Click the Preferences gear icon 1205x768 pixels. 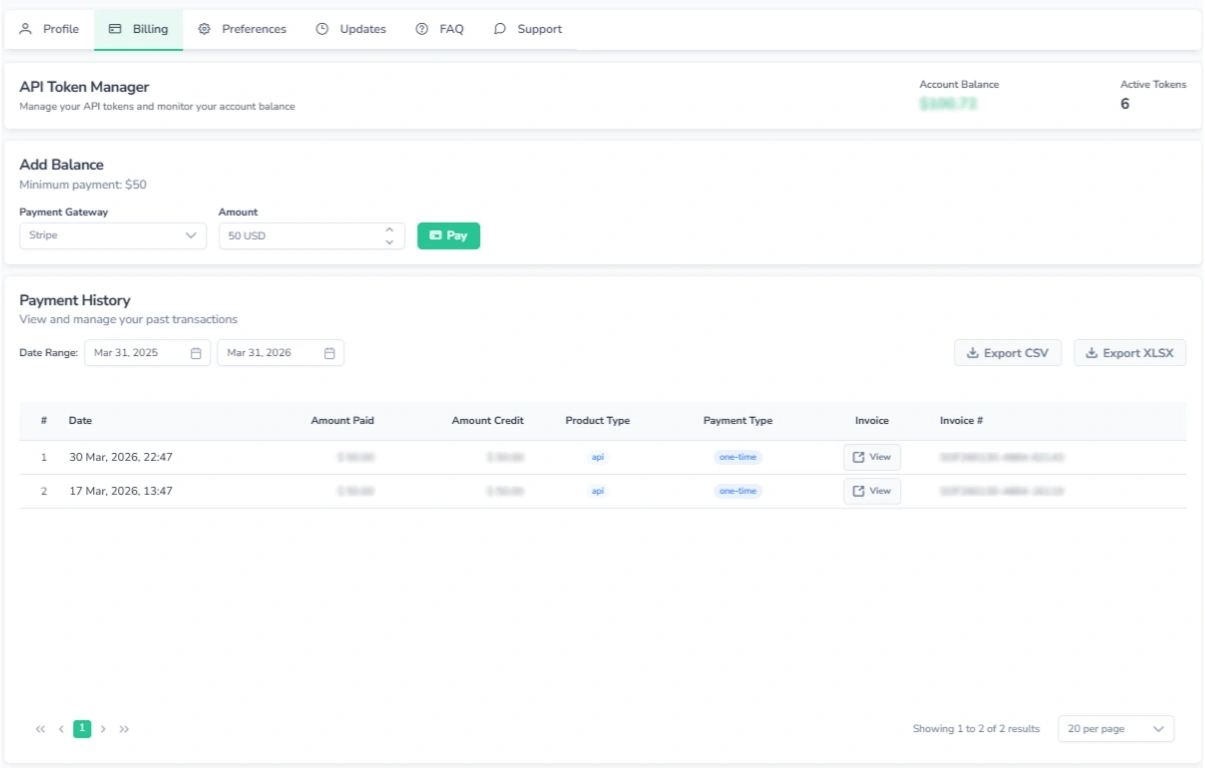pyautogui.click(x=202, y=29)
